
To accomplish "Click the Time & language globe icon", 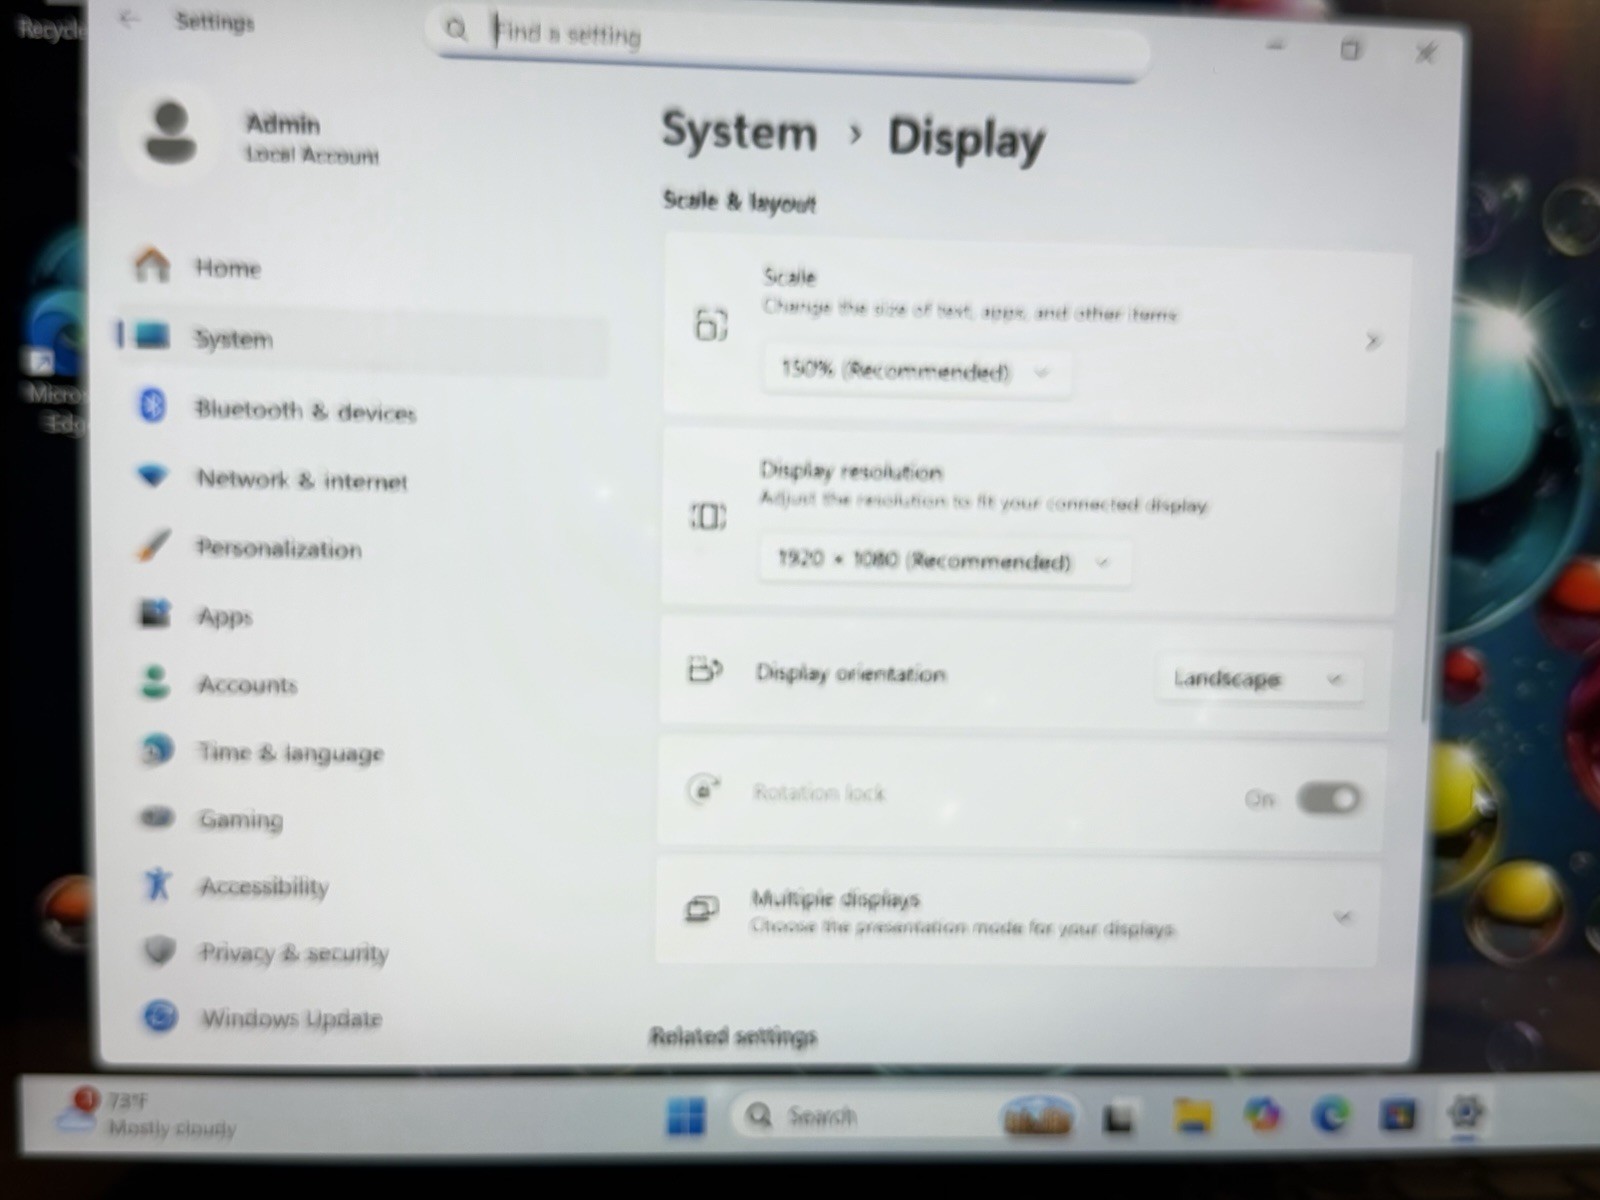I will tap(157, 751).
